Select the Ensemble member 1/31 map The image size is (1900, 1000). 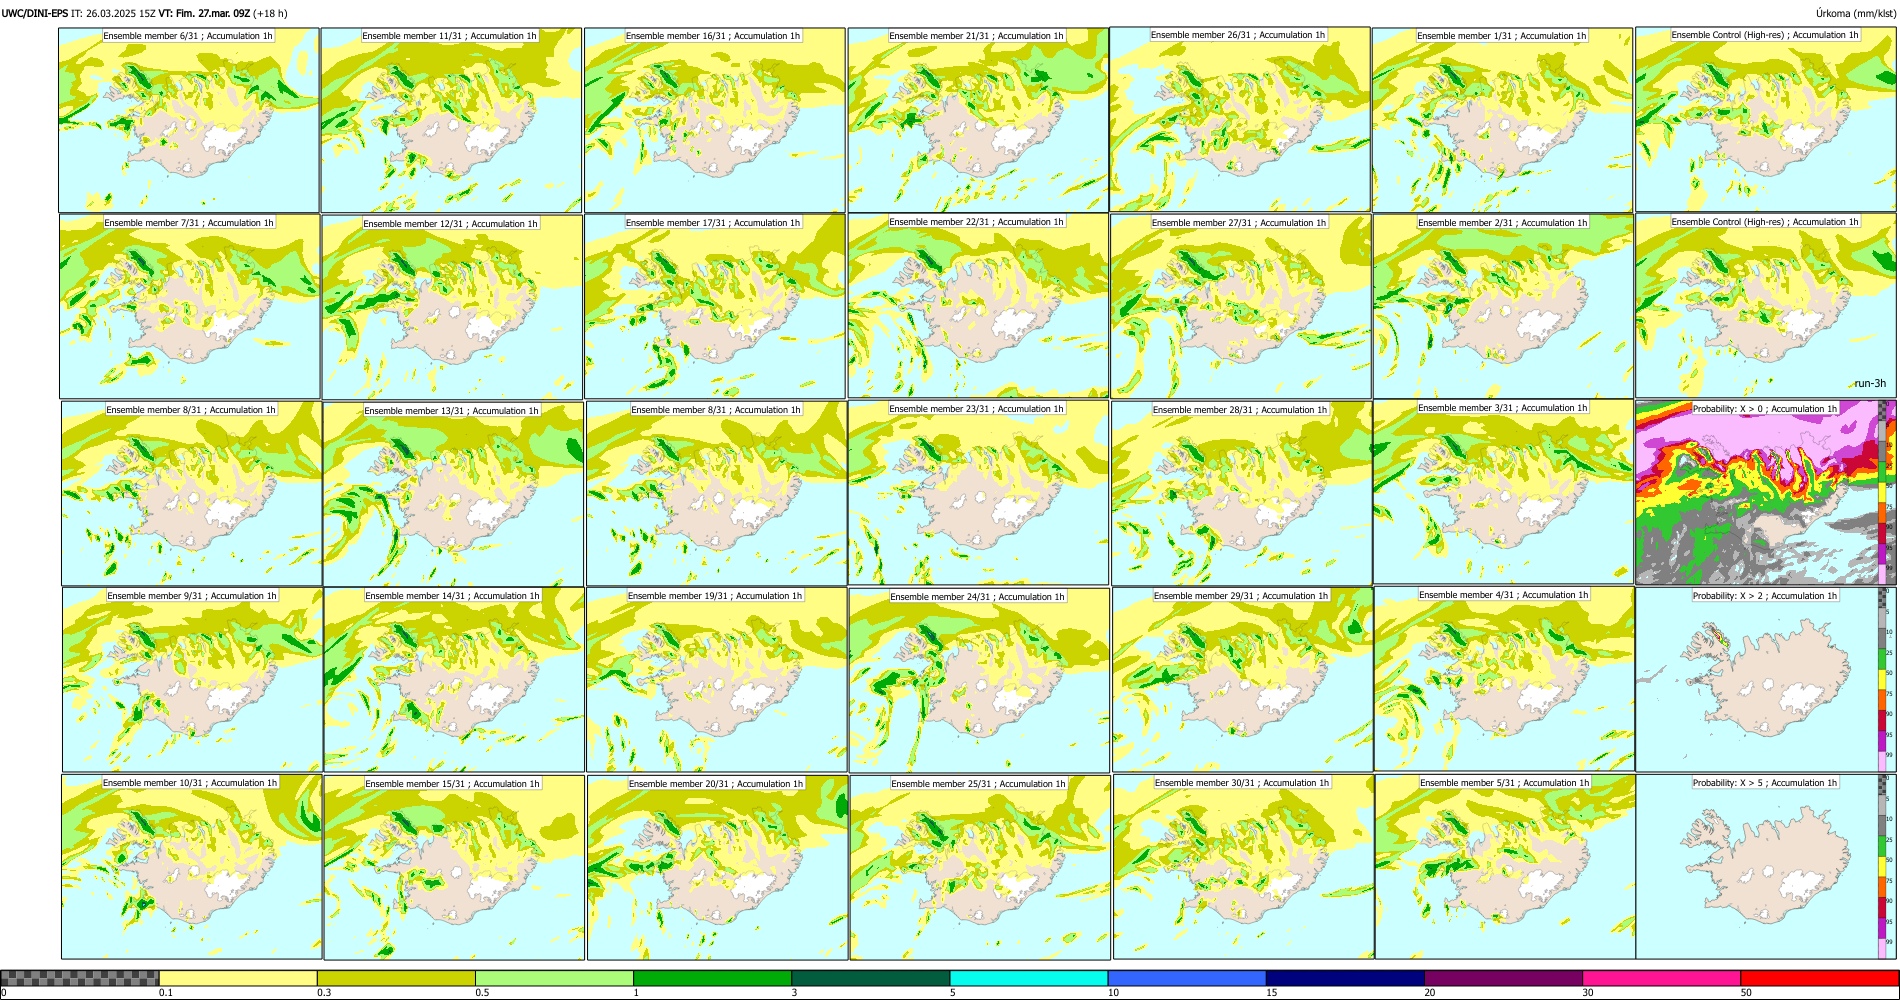pos(1502,120)
